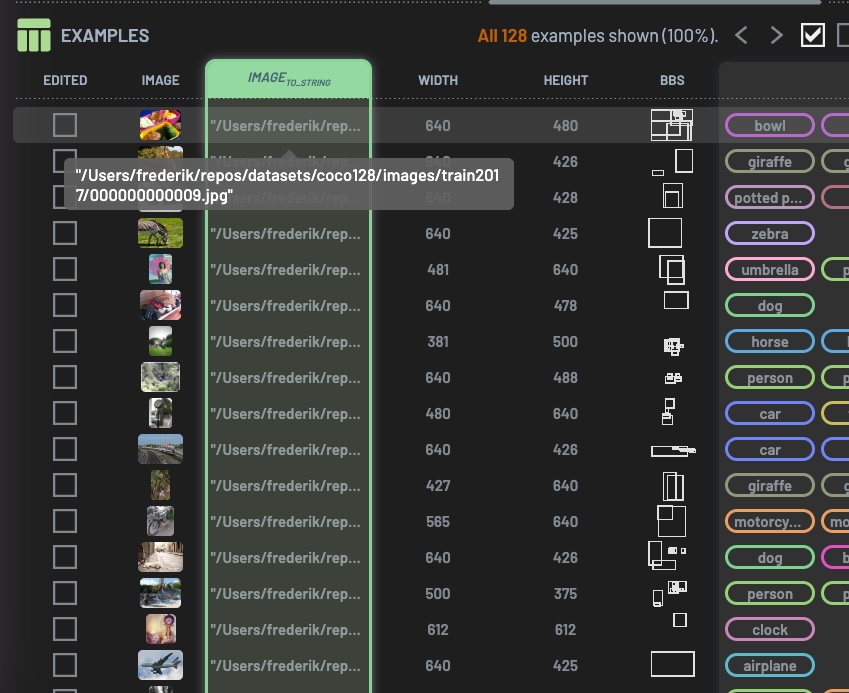Go to the next examples page arrow
Image resolution: width=849 pixels, height=693 pixels.
776,36
